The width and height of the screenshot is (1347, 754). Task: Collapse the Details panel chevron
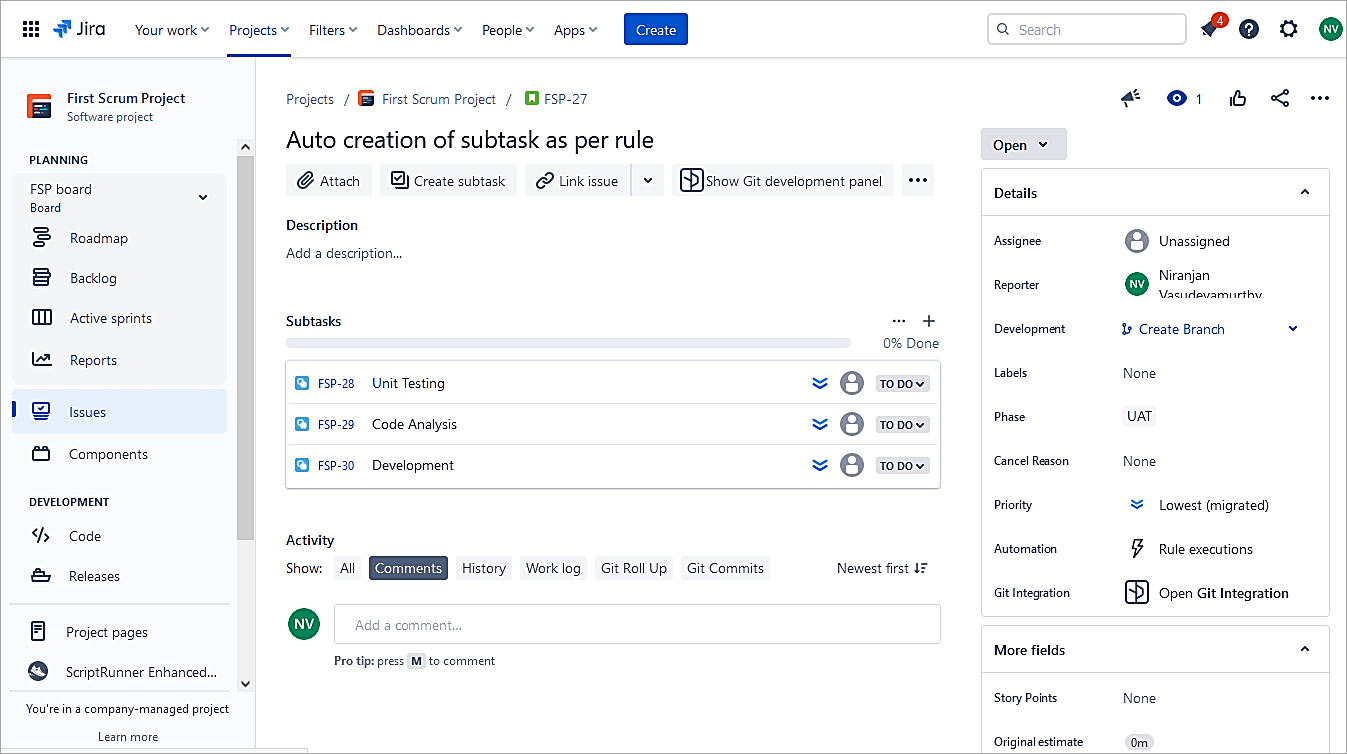pos(1304,192)
